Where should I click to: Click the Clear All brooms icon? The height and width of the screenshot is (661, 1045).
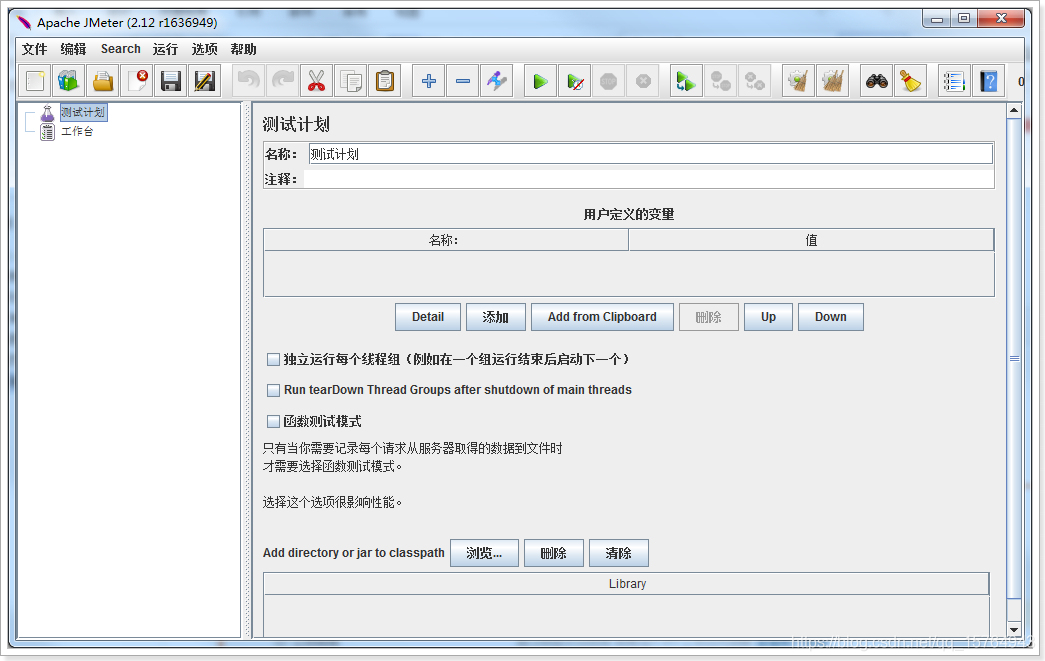point(832,81)
